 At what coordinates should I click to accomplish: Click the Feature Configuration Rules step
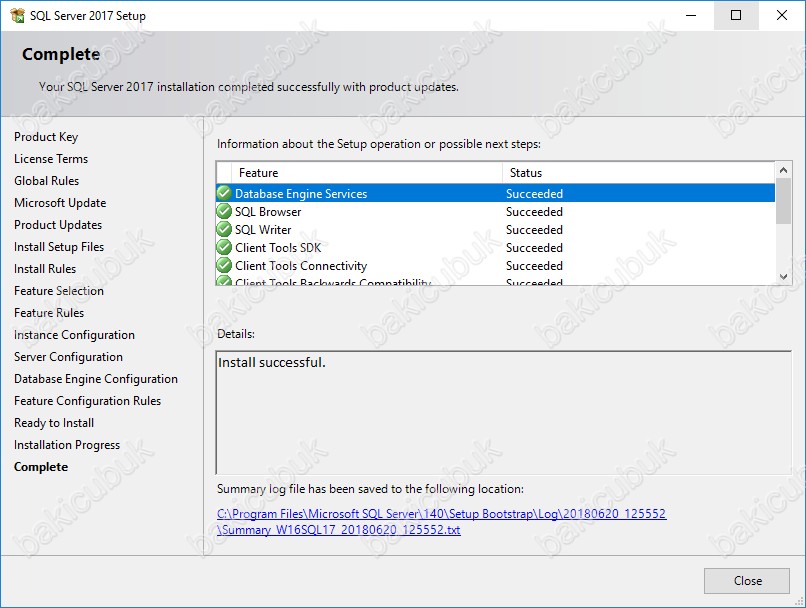pyautogui.click(x=87, y=401)
